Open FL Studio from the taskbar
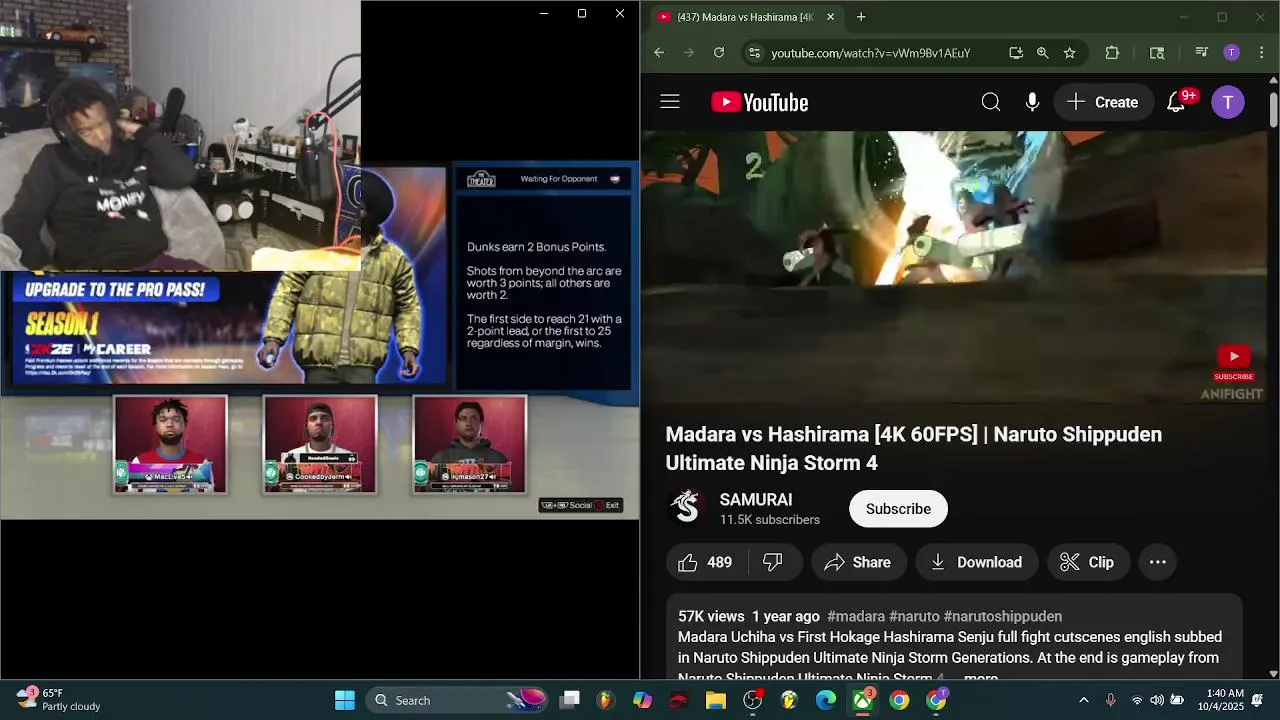This screenshot has width=1280, height=720. point(606,700)
